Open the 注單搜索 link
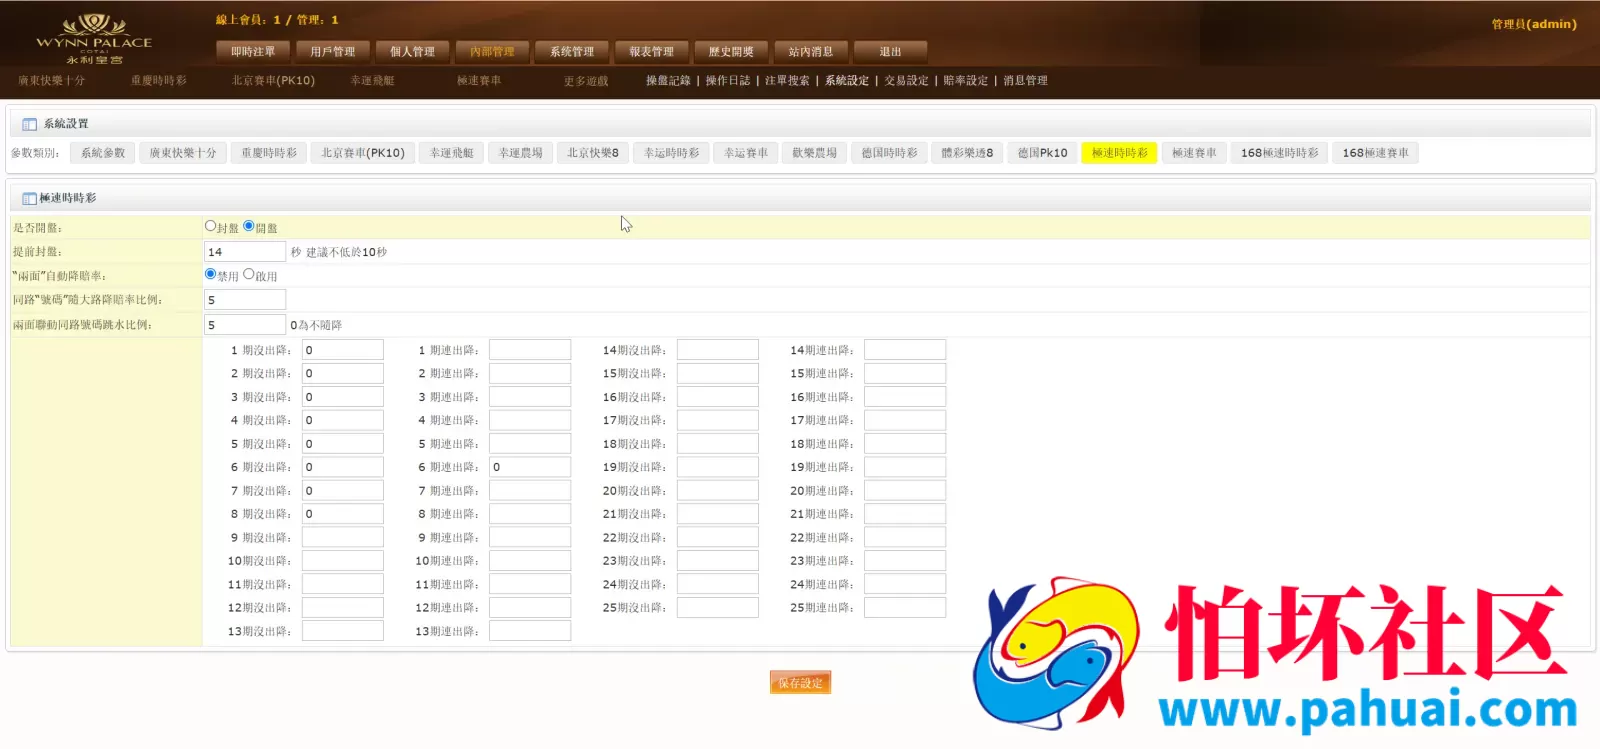 coord(787,81)
